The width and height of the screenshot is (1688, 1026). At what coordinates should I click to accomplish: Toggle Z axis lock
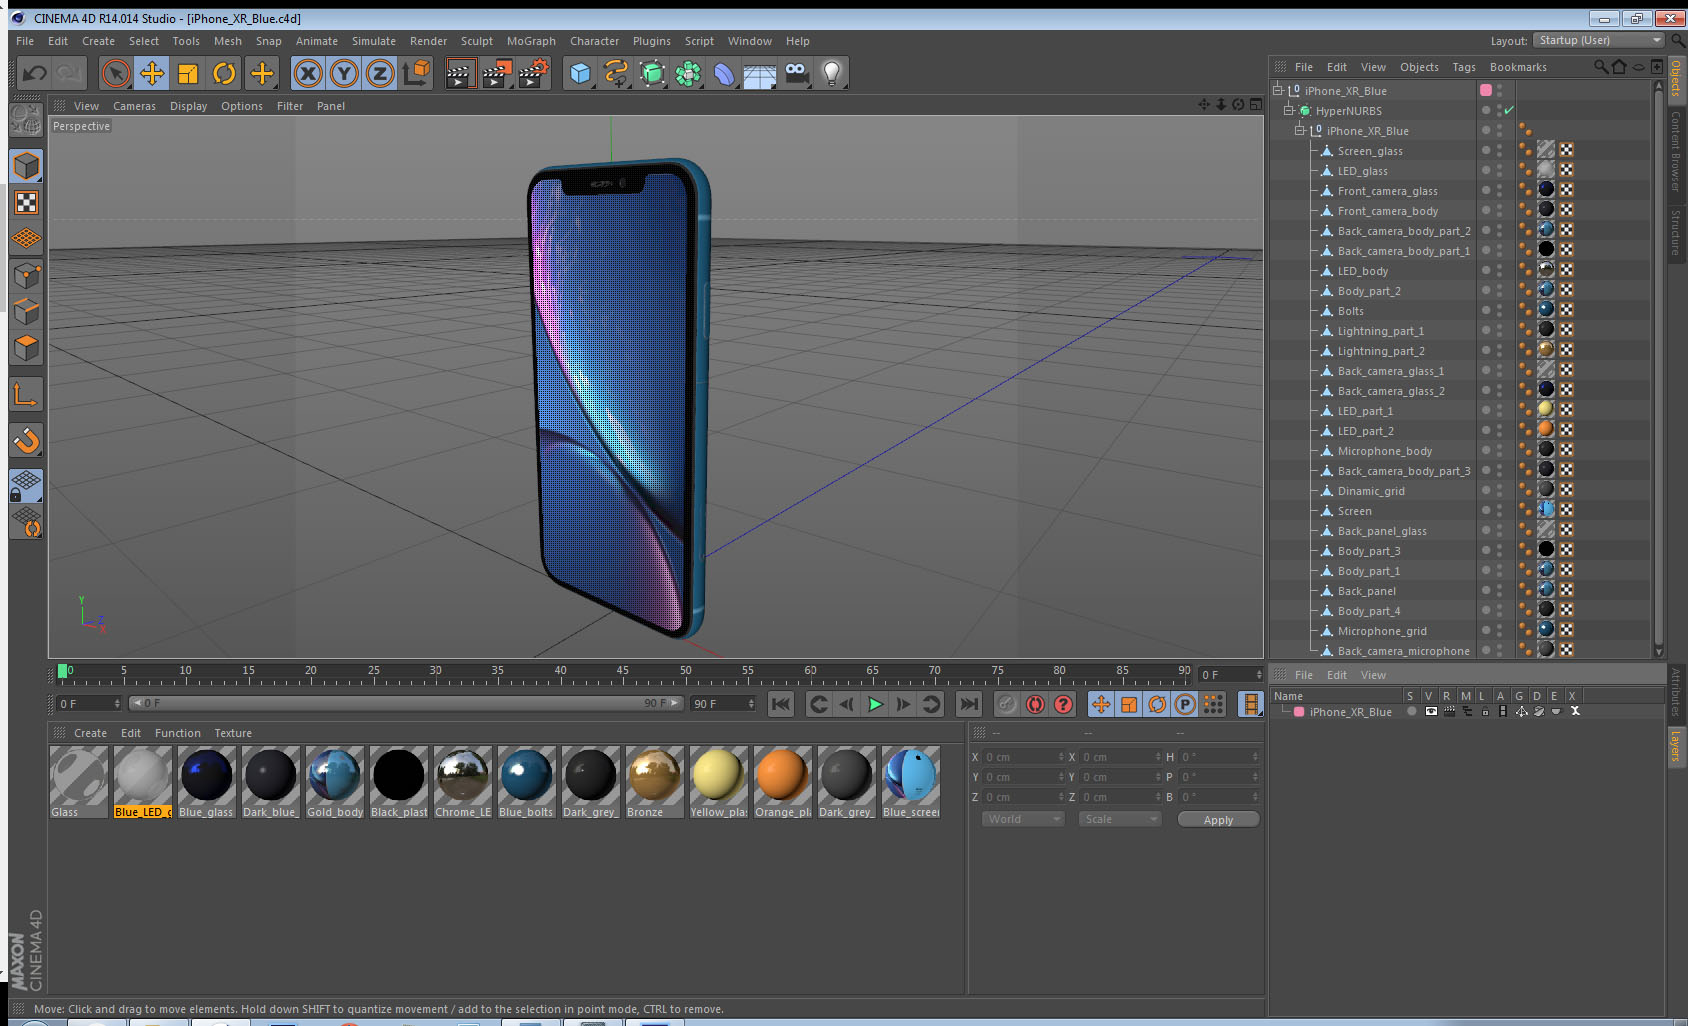(x=380, y=73)
